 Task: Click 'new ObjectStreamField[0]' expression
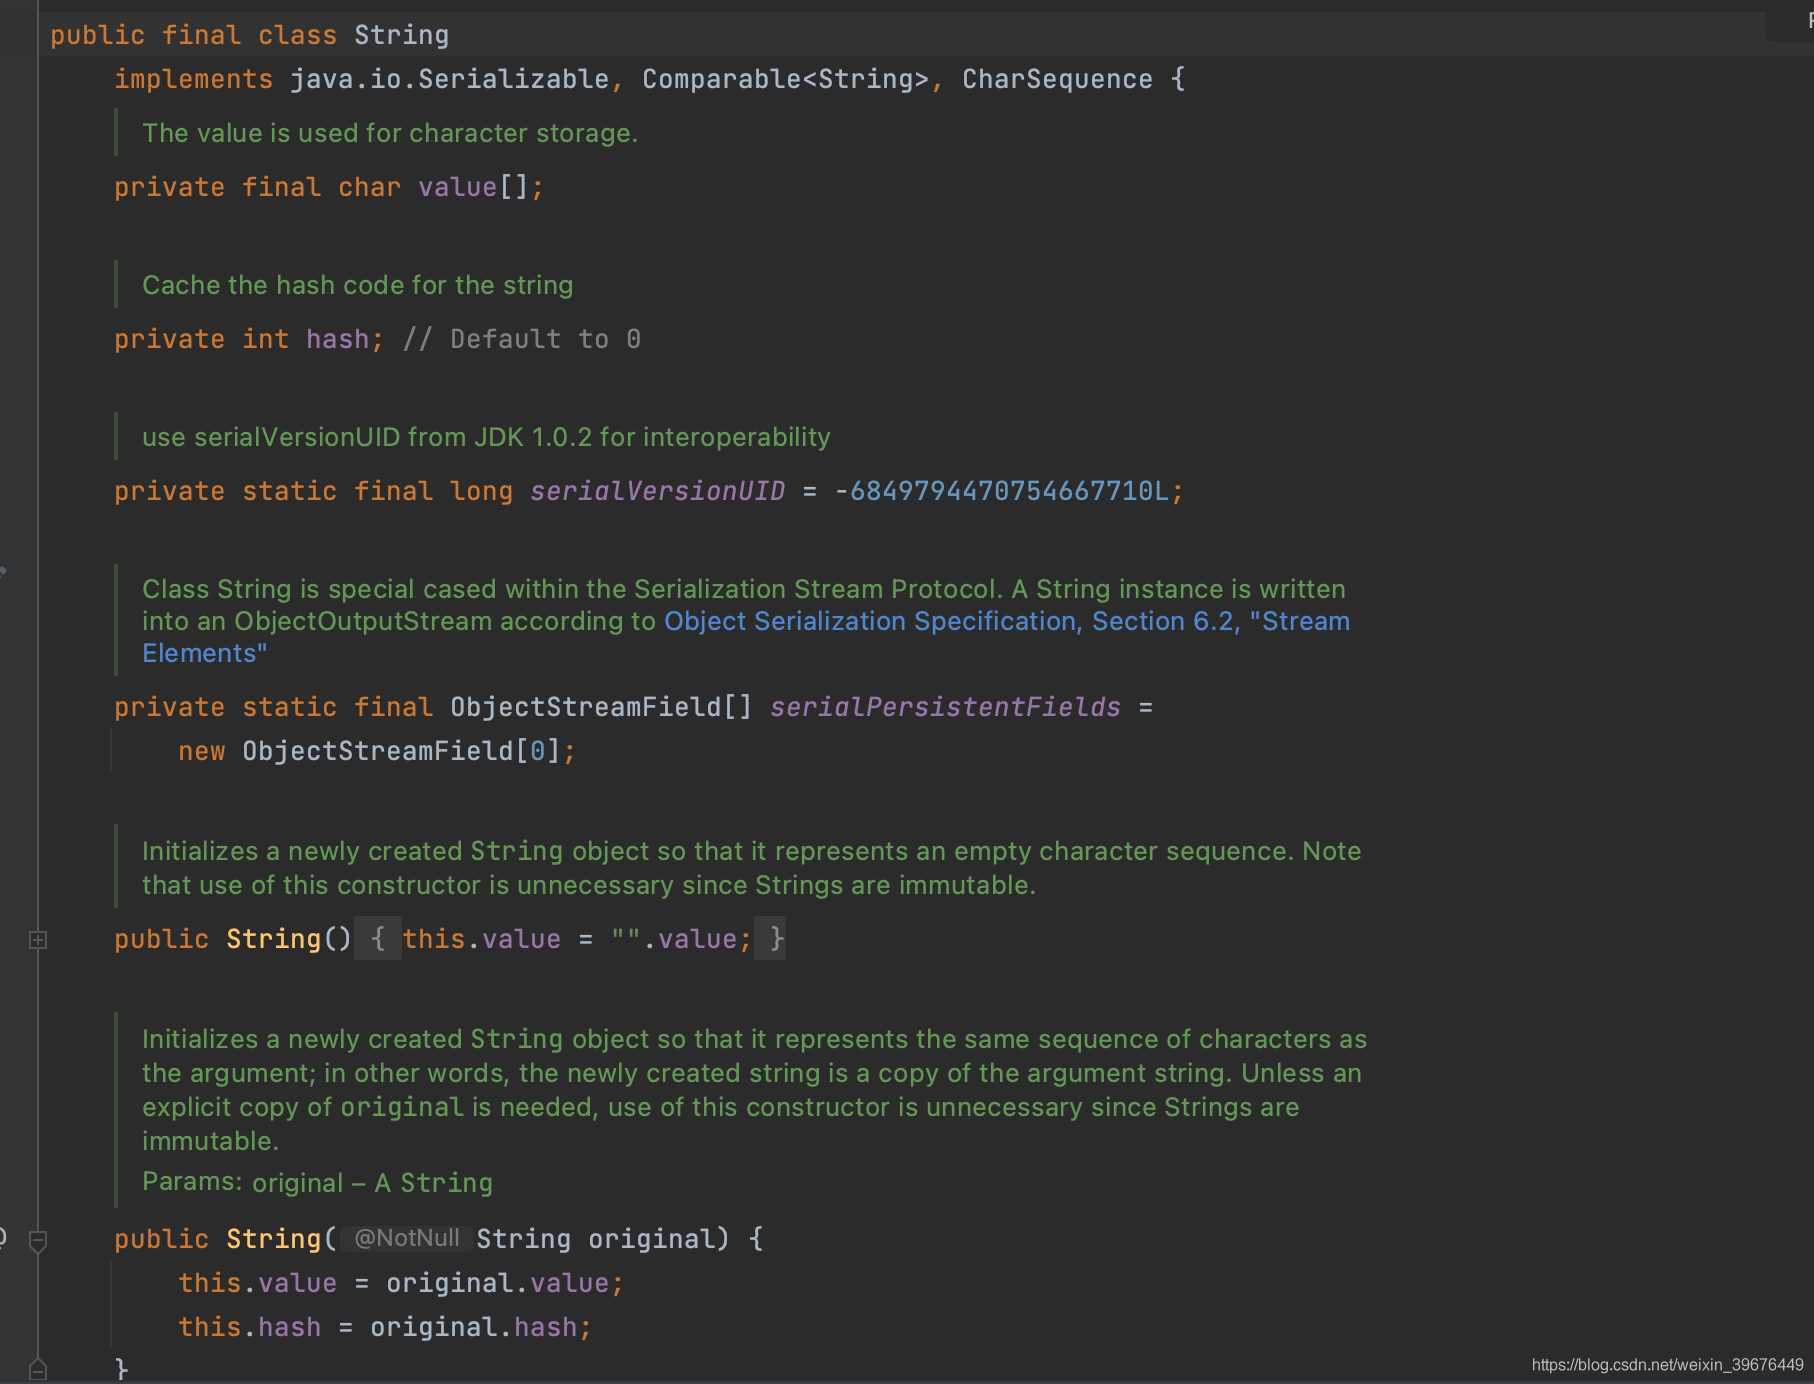point(375,751)
